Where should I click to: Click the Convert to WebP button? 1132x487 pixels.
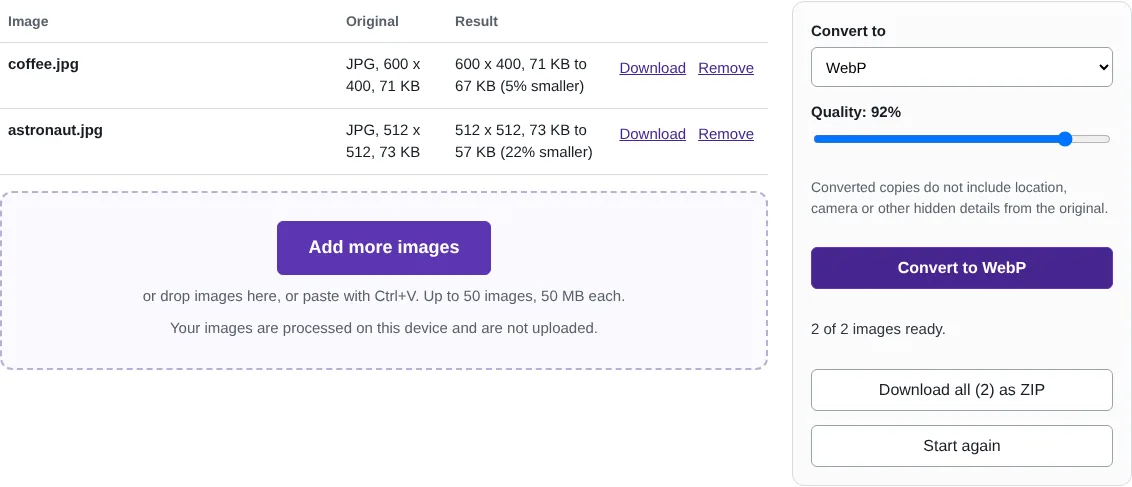click(962, 268)
